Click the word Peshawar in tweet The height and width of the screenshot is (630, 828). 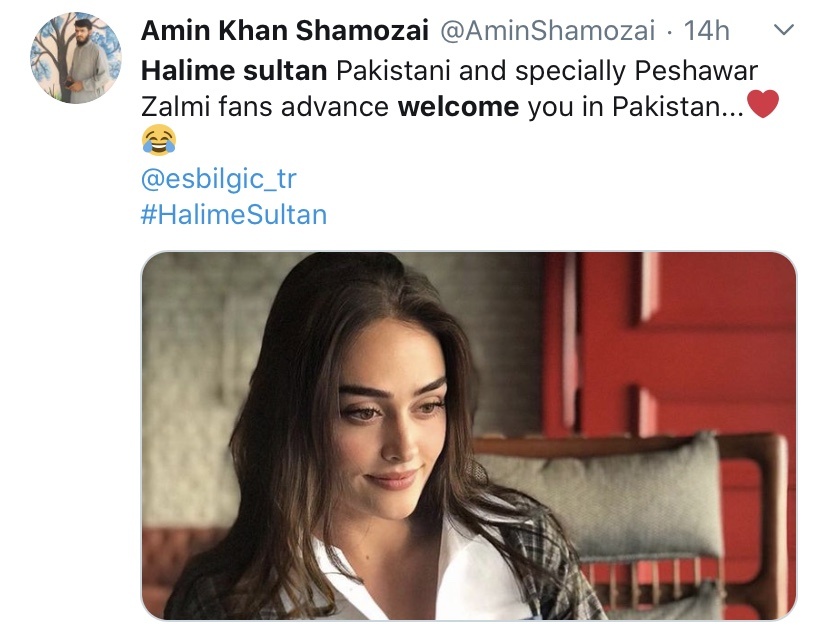(x=696, y=71)
